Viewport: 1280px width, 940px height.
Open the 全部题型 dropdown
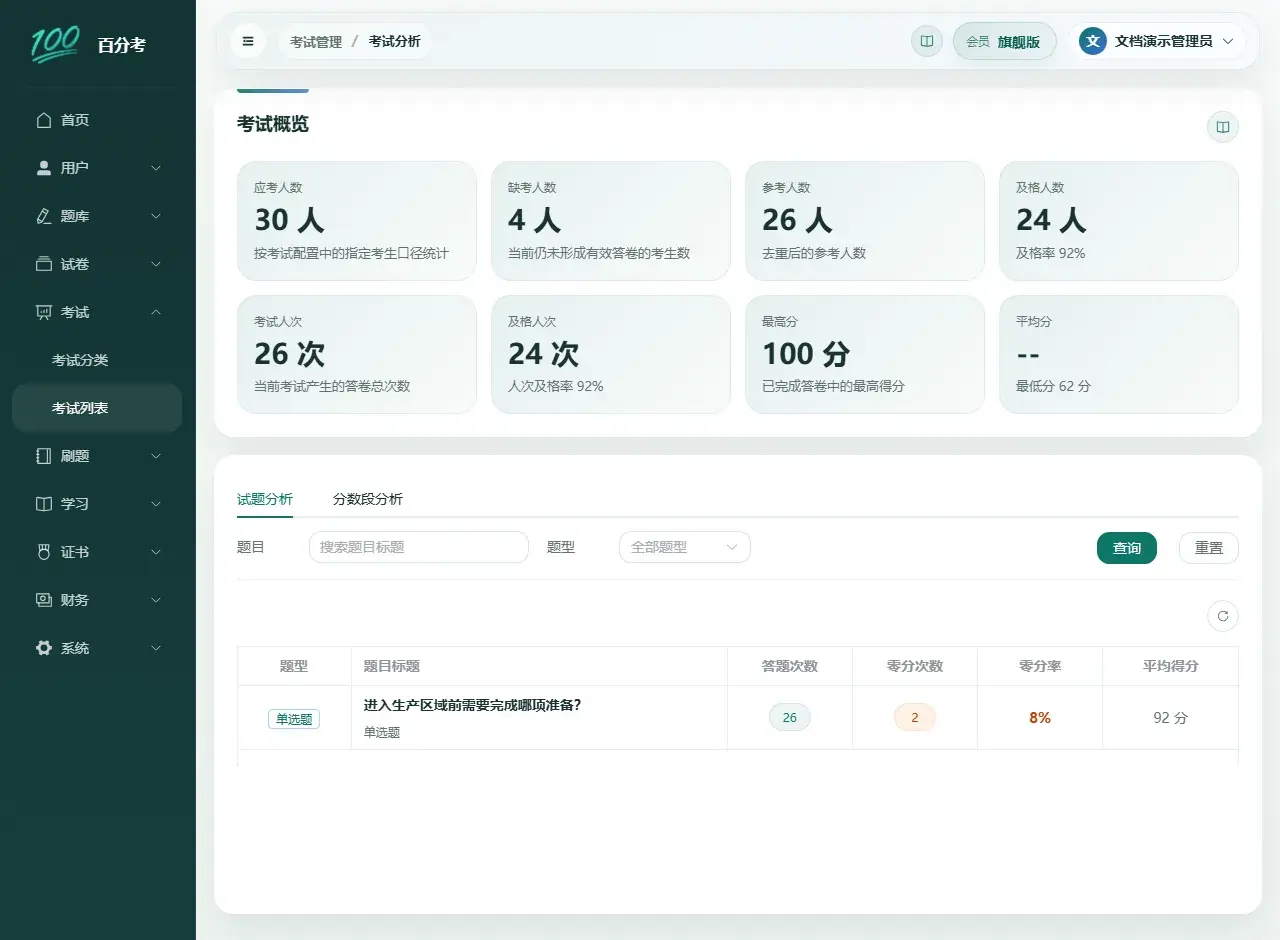(685, 547)
